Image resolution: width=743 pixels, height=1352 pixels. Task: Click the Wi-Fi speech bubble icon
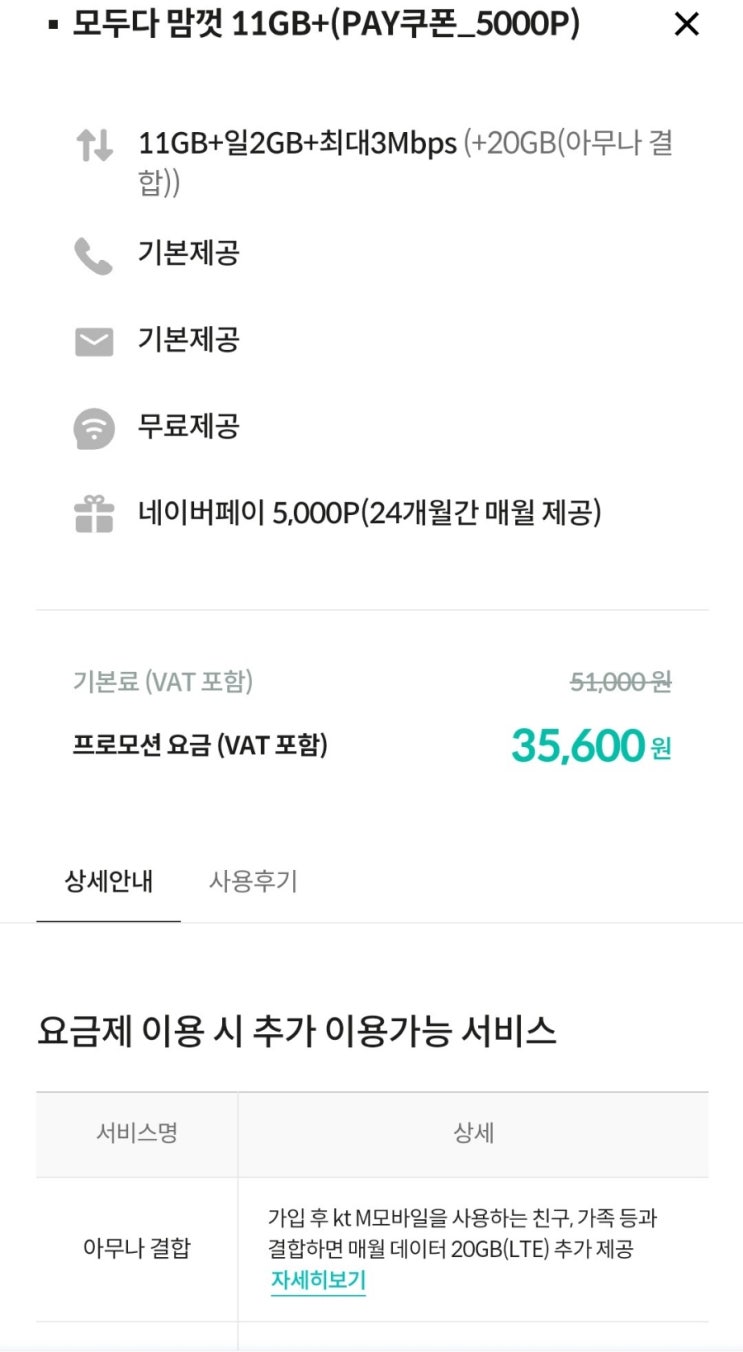[94, 429]
